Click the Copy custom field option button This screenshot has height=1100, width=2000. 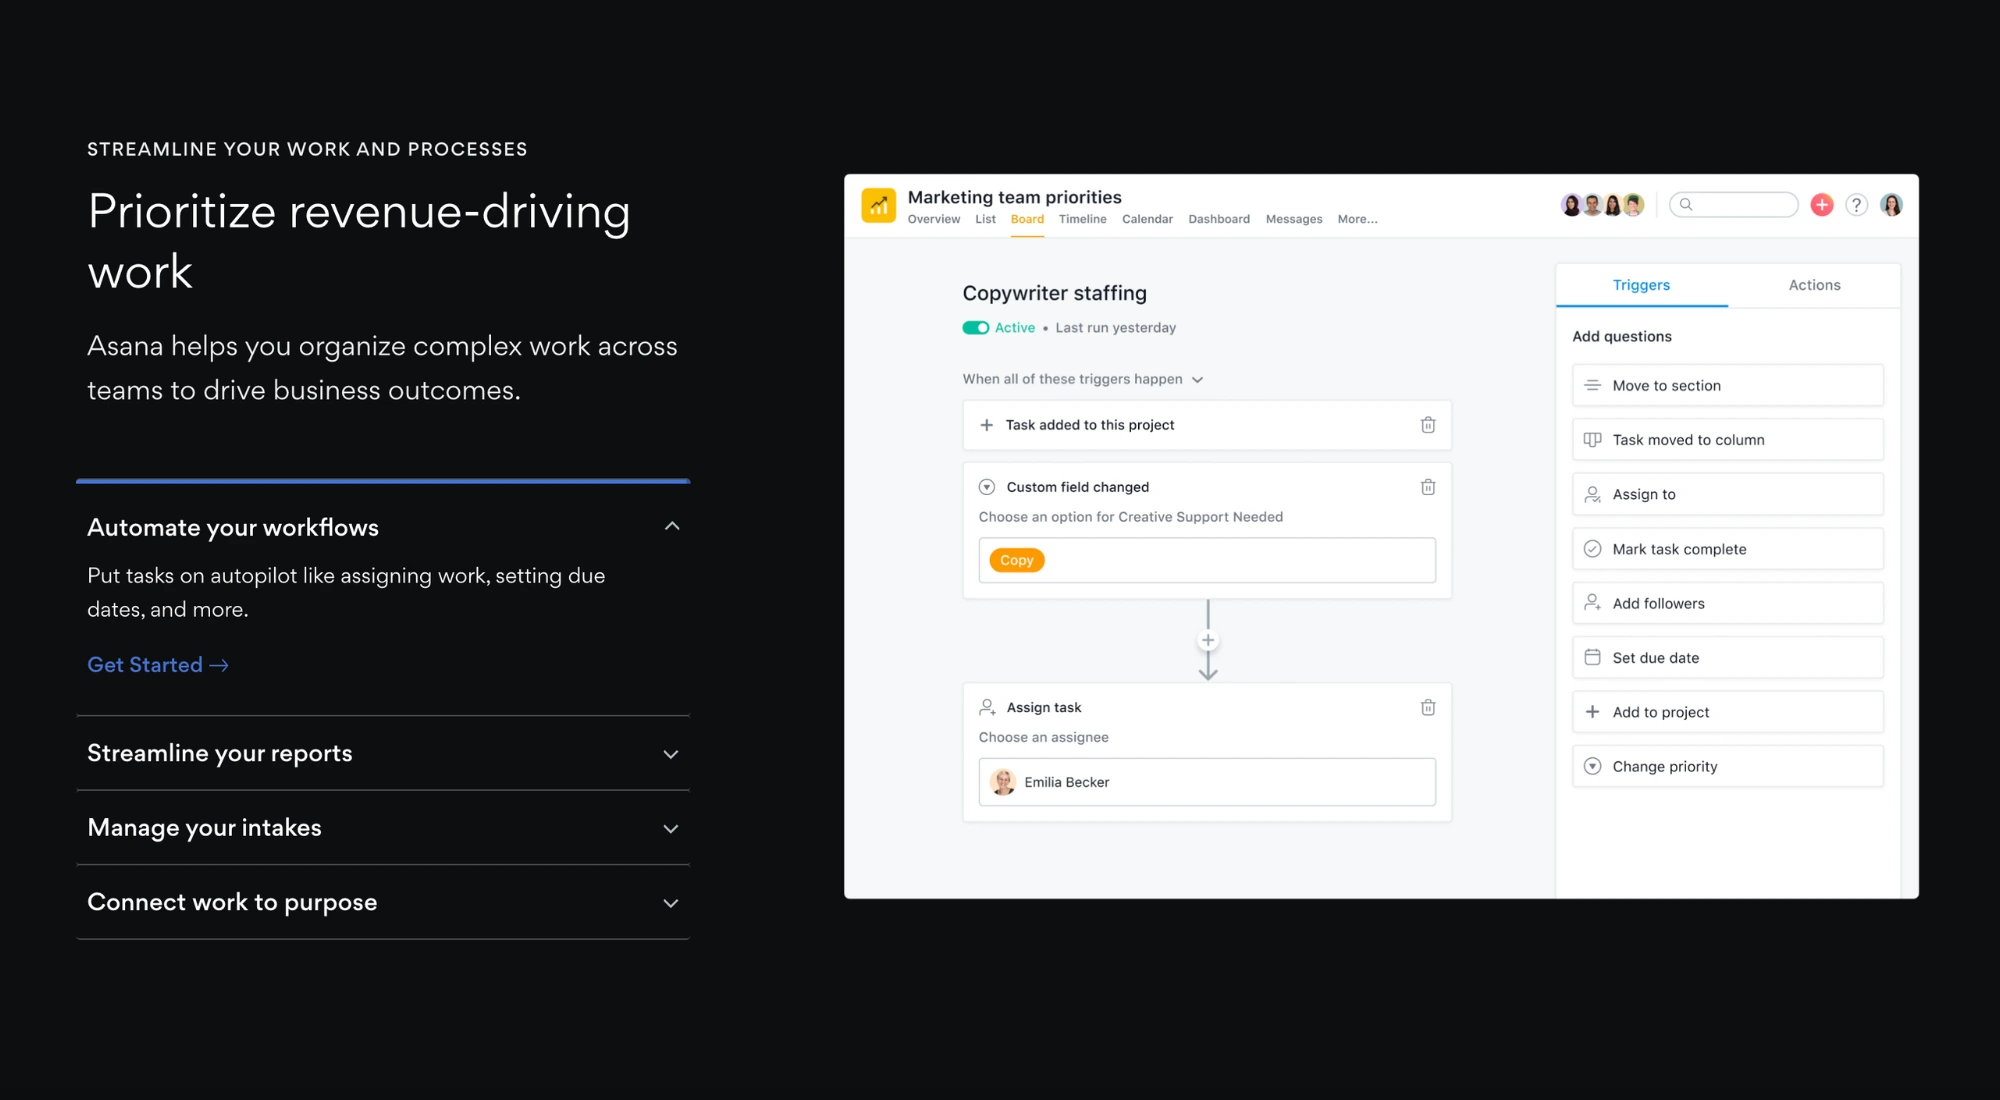1017,559
